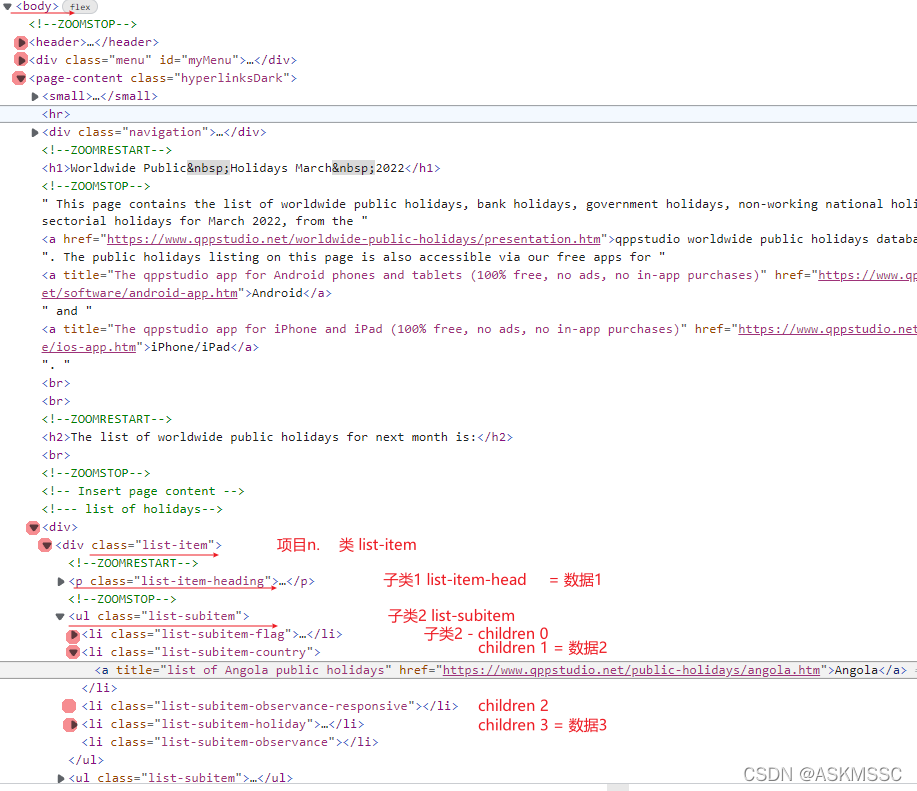Select the h2 next month list line
Viewport: 917px width, 791px height.
click(277, 437)
